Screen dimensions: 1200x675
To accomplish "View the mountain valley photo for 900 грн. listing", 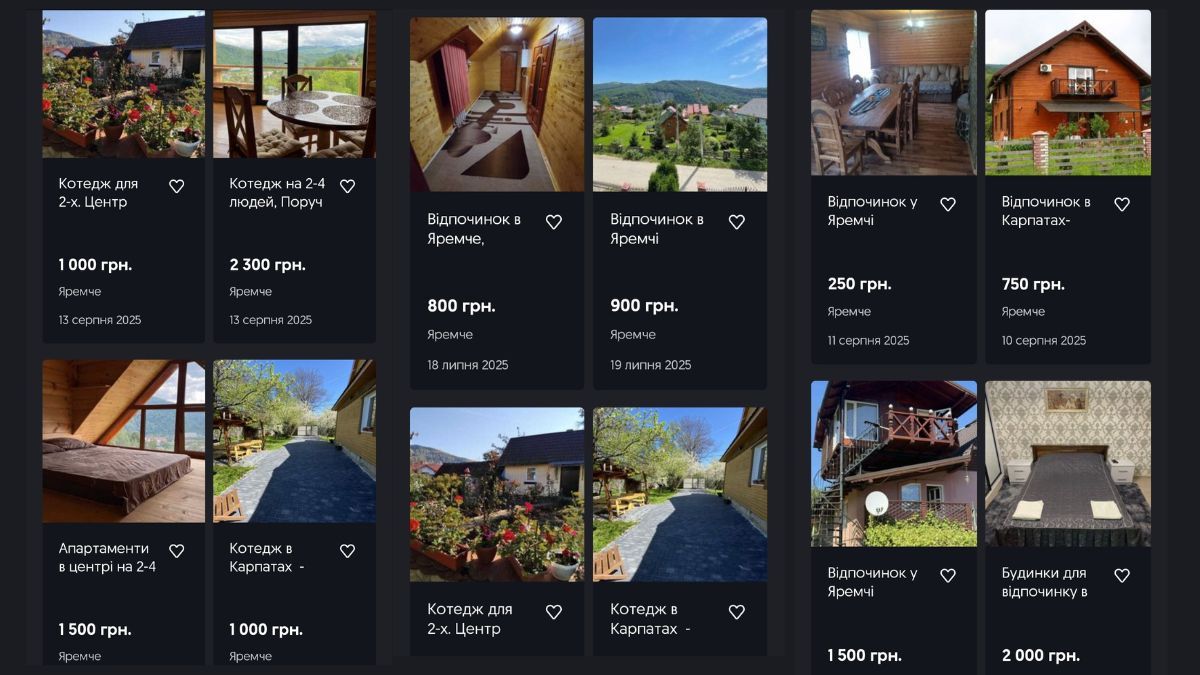I will tap(680, 104).
